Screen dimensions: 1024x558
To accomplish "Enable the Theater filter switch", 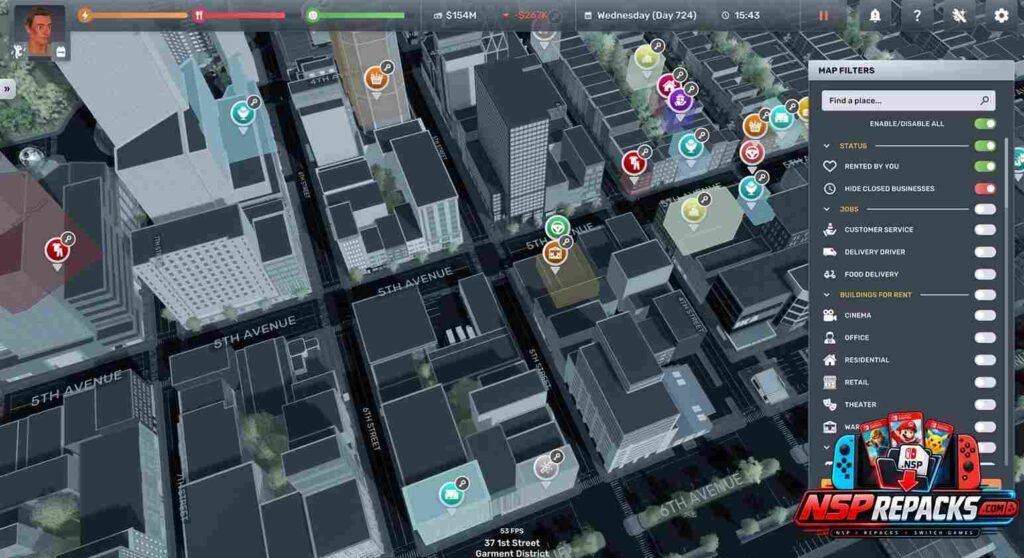I will tap(984, 404).
